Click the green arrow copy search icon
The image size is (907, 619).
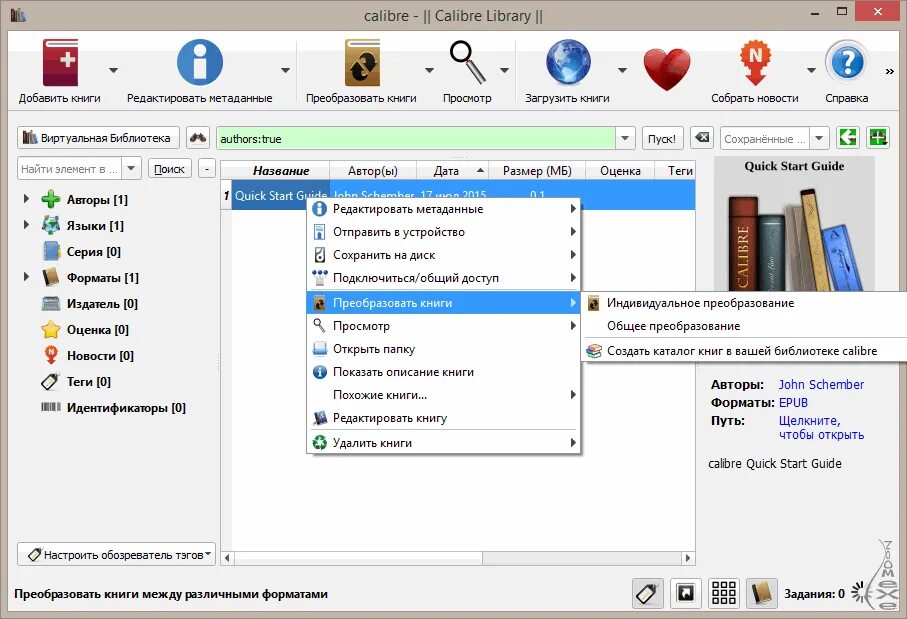tap(848, 138)
